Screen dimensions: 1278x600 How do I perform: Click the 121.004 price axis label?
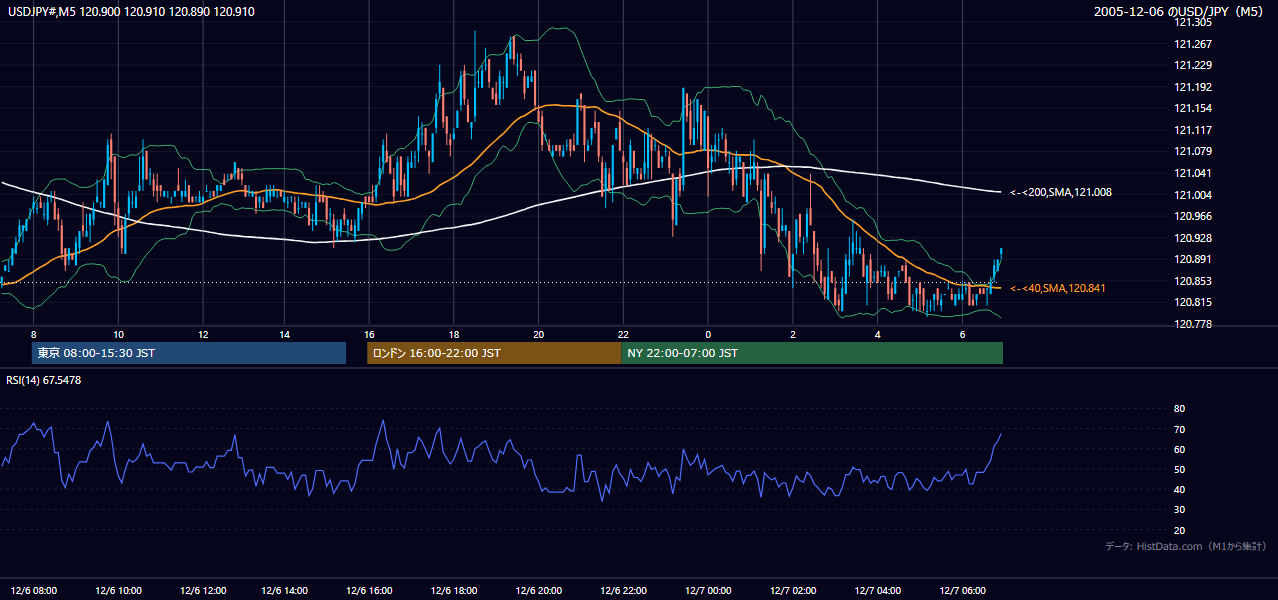[1193, 195]
